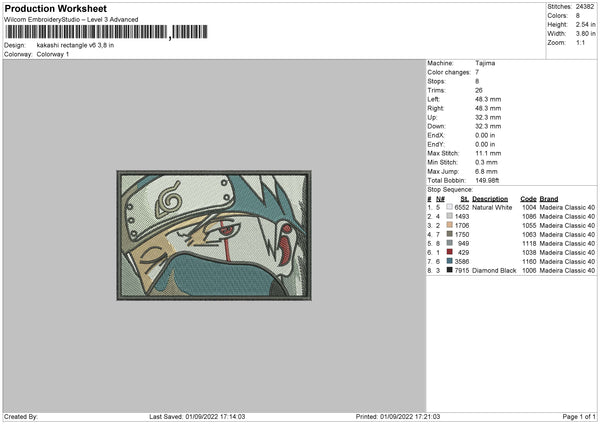This screenshot has height=424, width=600.
Task: Select the 'Production Worksheet' title
Action: (x=55, y=8)
